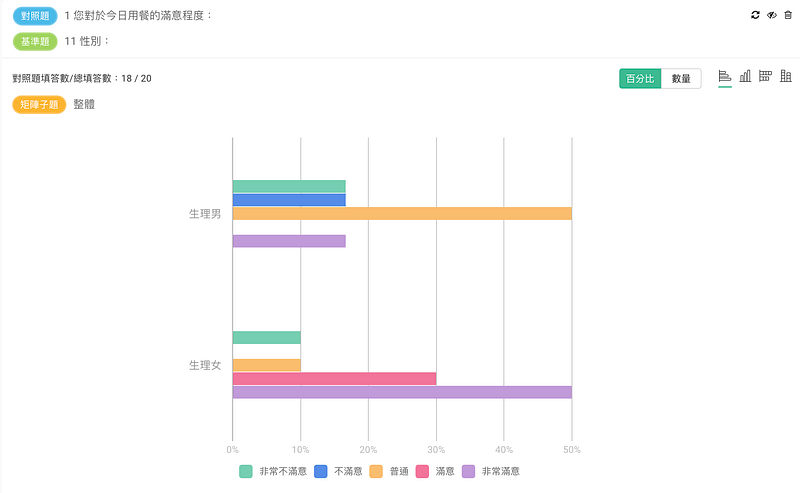Select horizontal bar chart icon

pyautogui.click(x=724, y=77)
